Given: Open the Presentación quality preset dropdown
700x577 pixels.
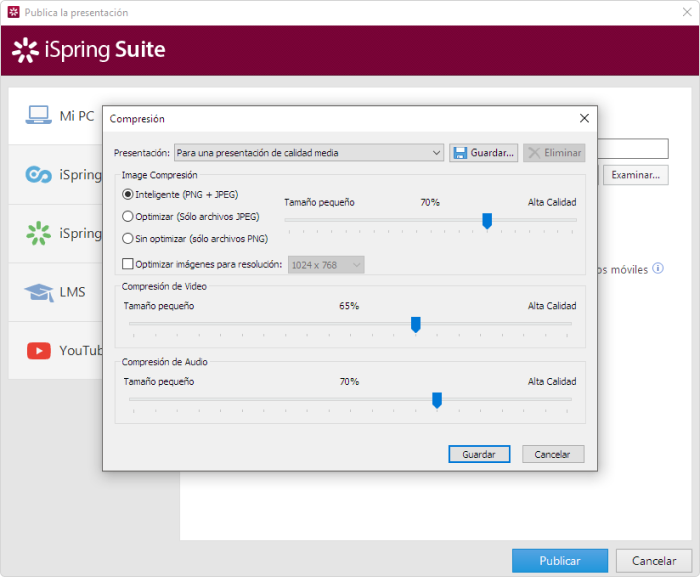Looking at the screenshot, I should point(308,153).
